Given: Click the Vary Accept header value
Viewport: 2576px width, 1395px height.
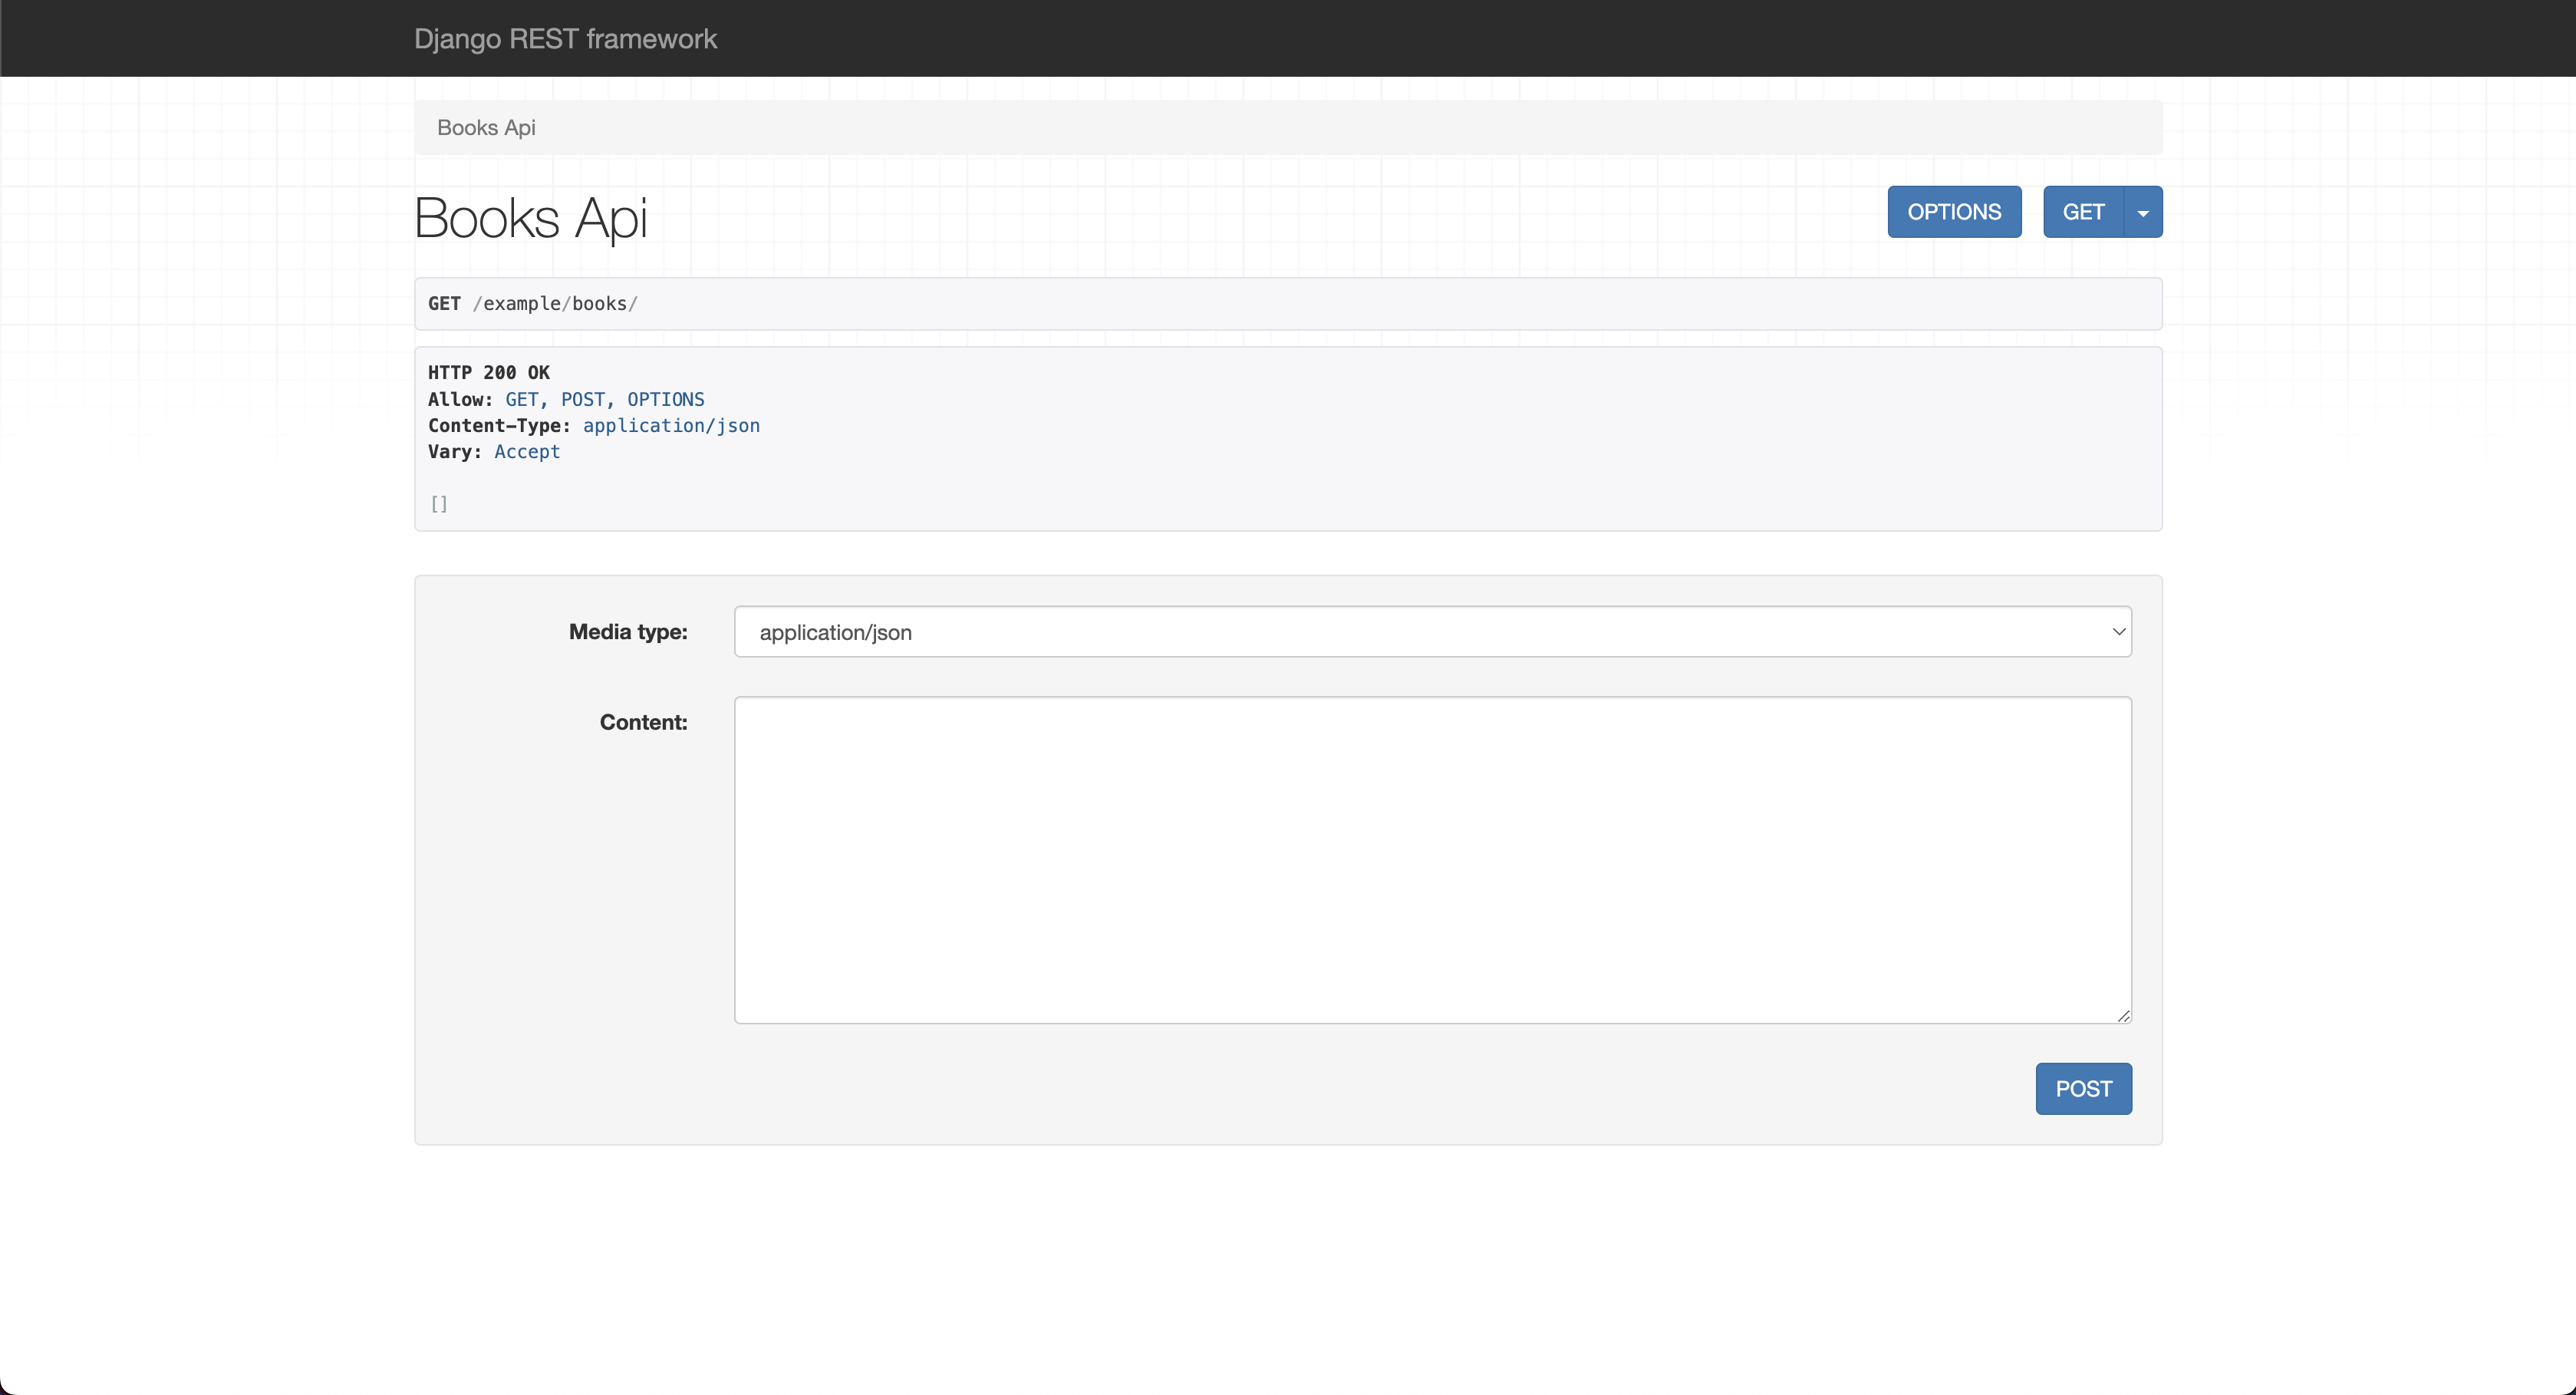Looking at the screenshot, I should coord(527,452).
